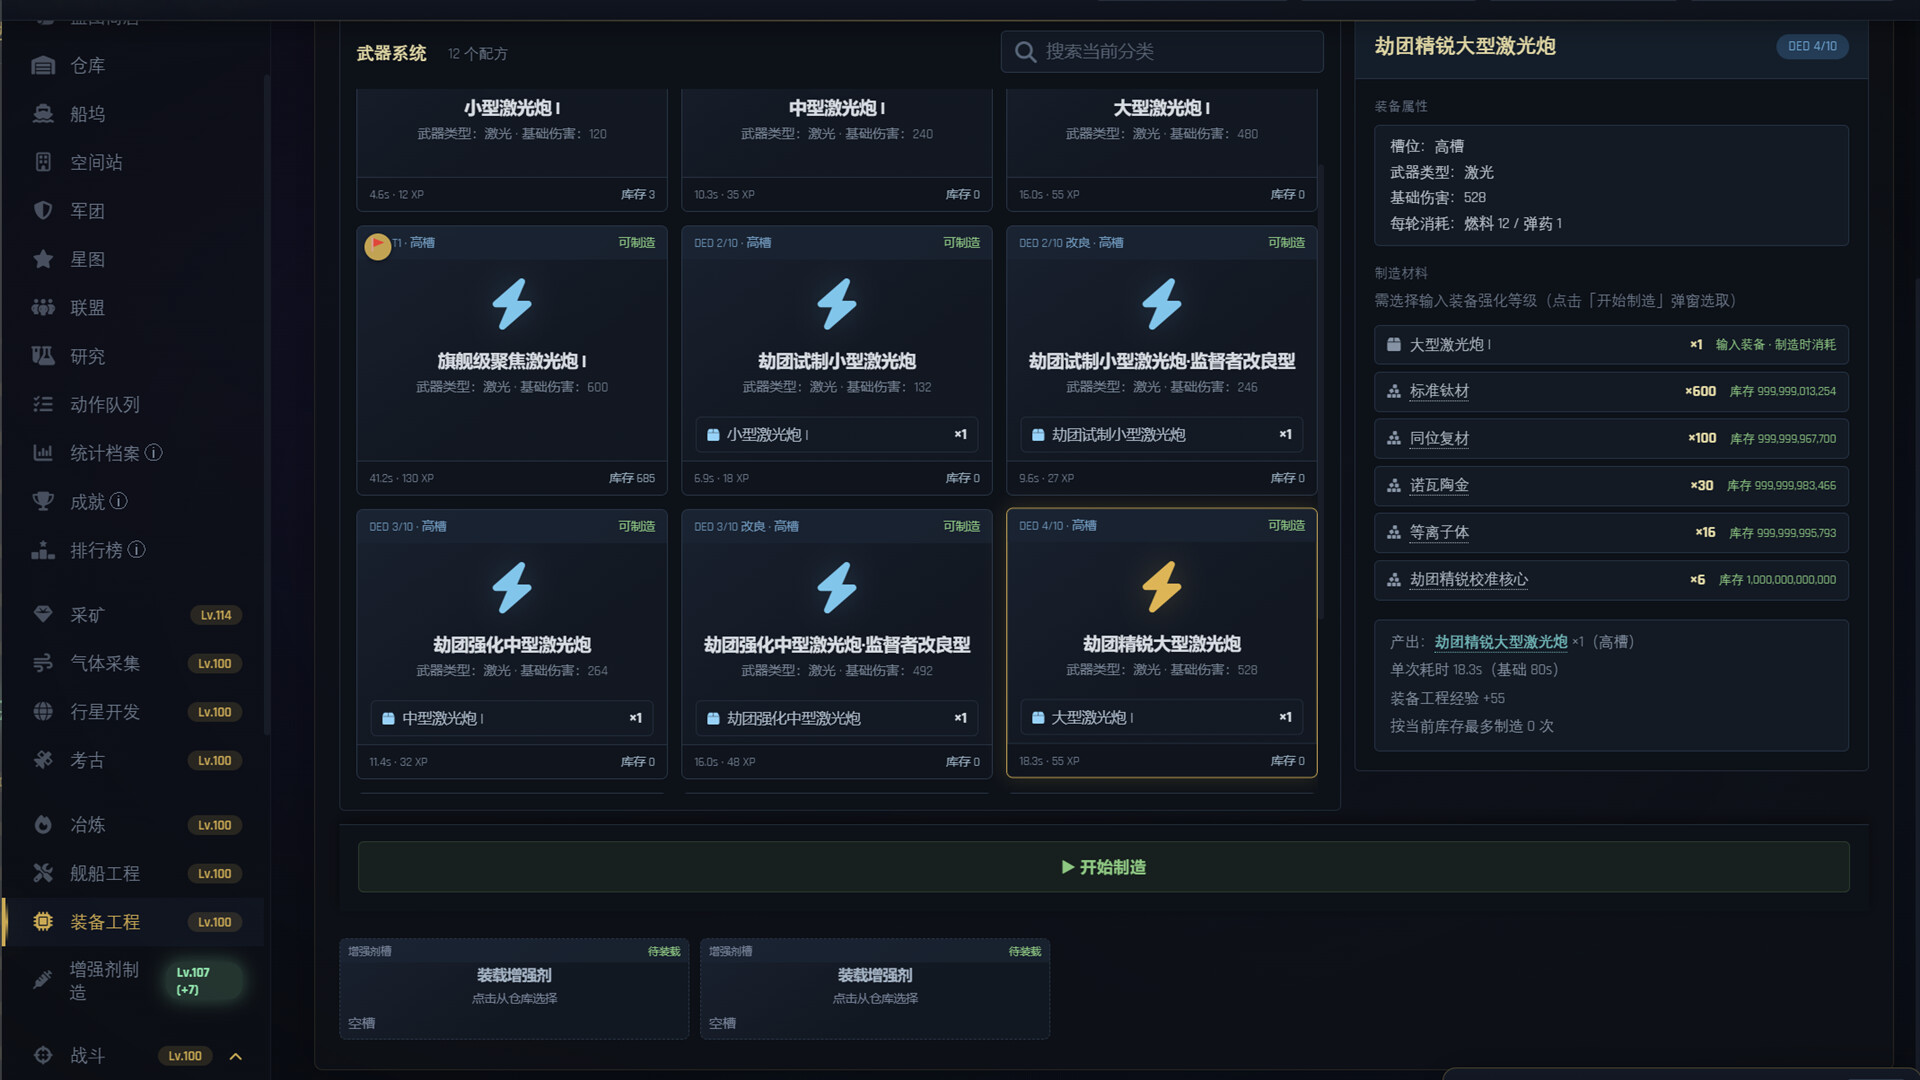
Task: Click the info icon beside 成就
Action: click(119, 501)
